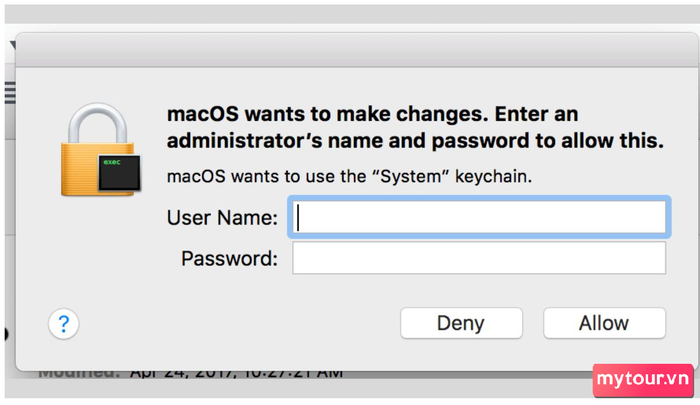
Task: Click the Allow button
Action: [604, 323]
